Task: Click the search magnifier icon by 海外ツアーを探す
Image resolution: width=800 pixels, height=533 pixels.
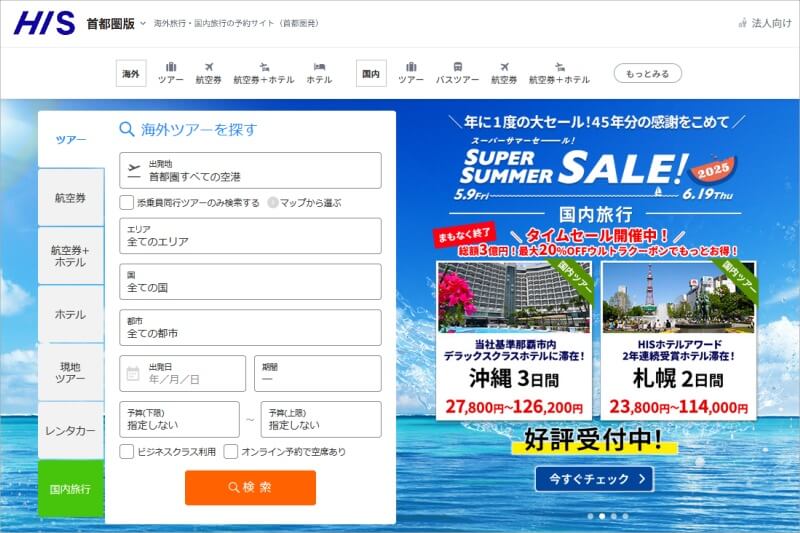Action: coord(127,129)
